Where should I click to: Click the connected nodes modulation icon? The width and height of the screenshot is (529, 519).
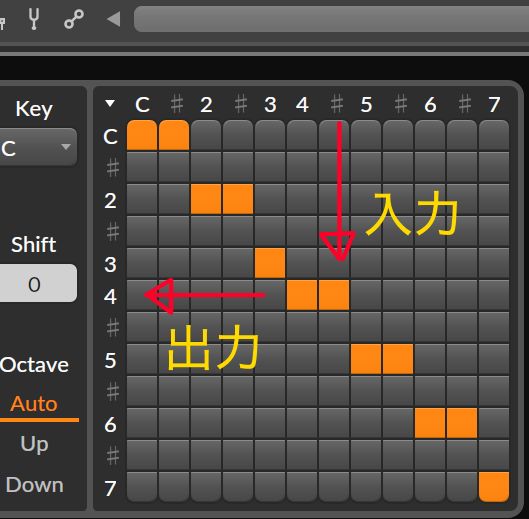coord(74,19)
